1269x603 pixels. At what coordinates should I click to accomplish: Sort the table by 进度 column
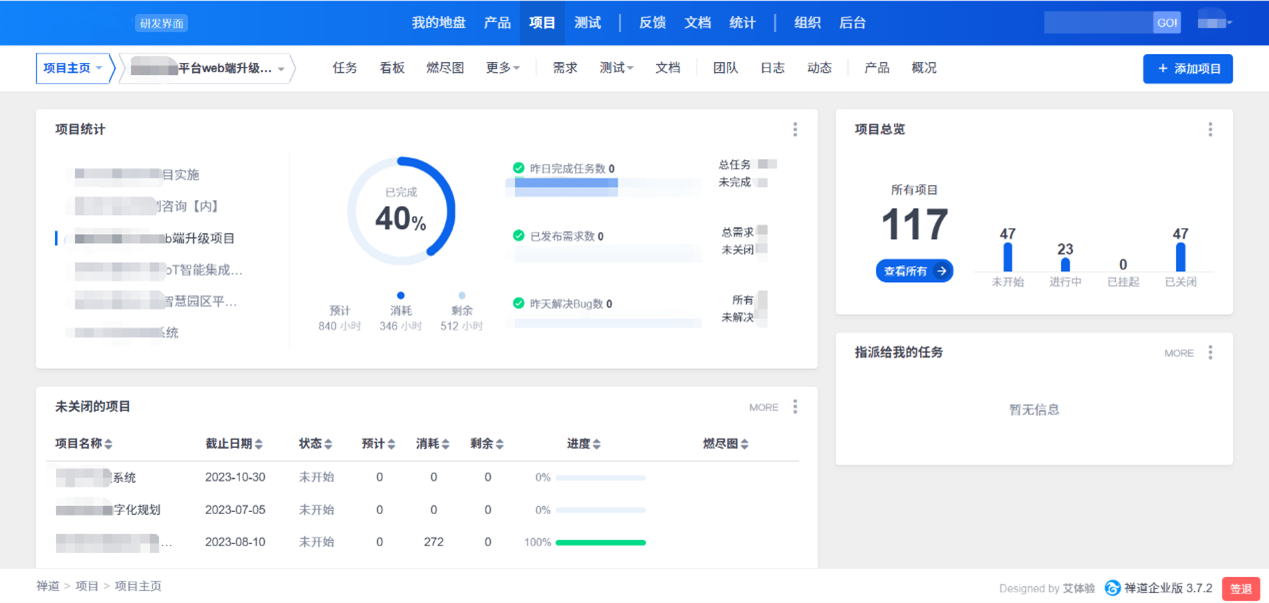coord(584,444)
